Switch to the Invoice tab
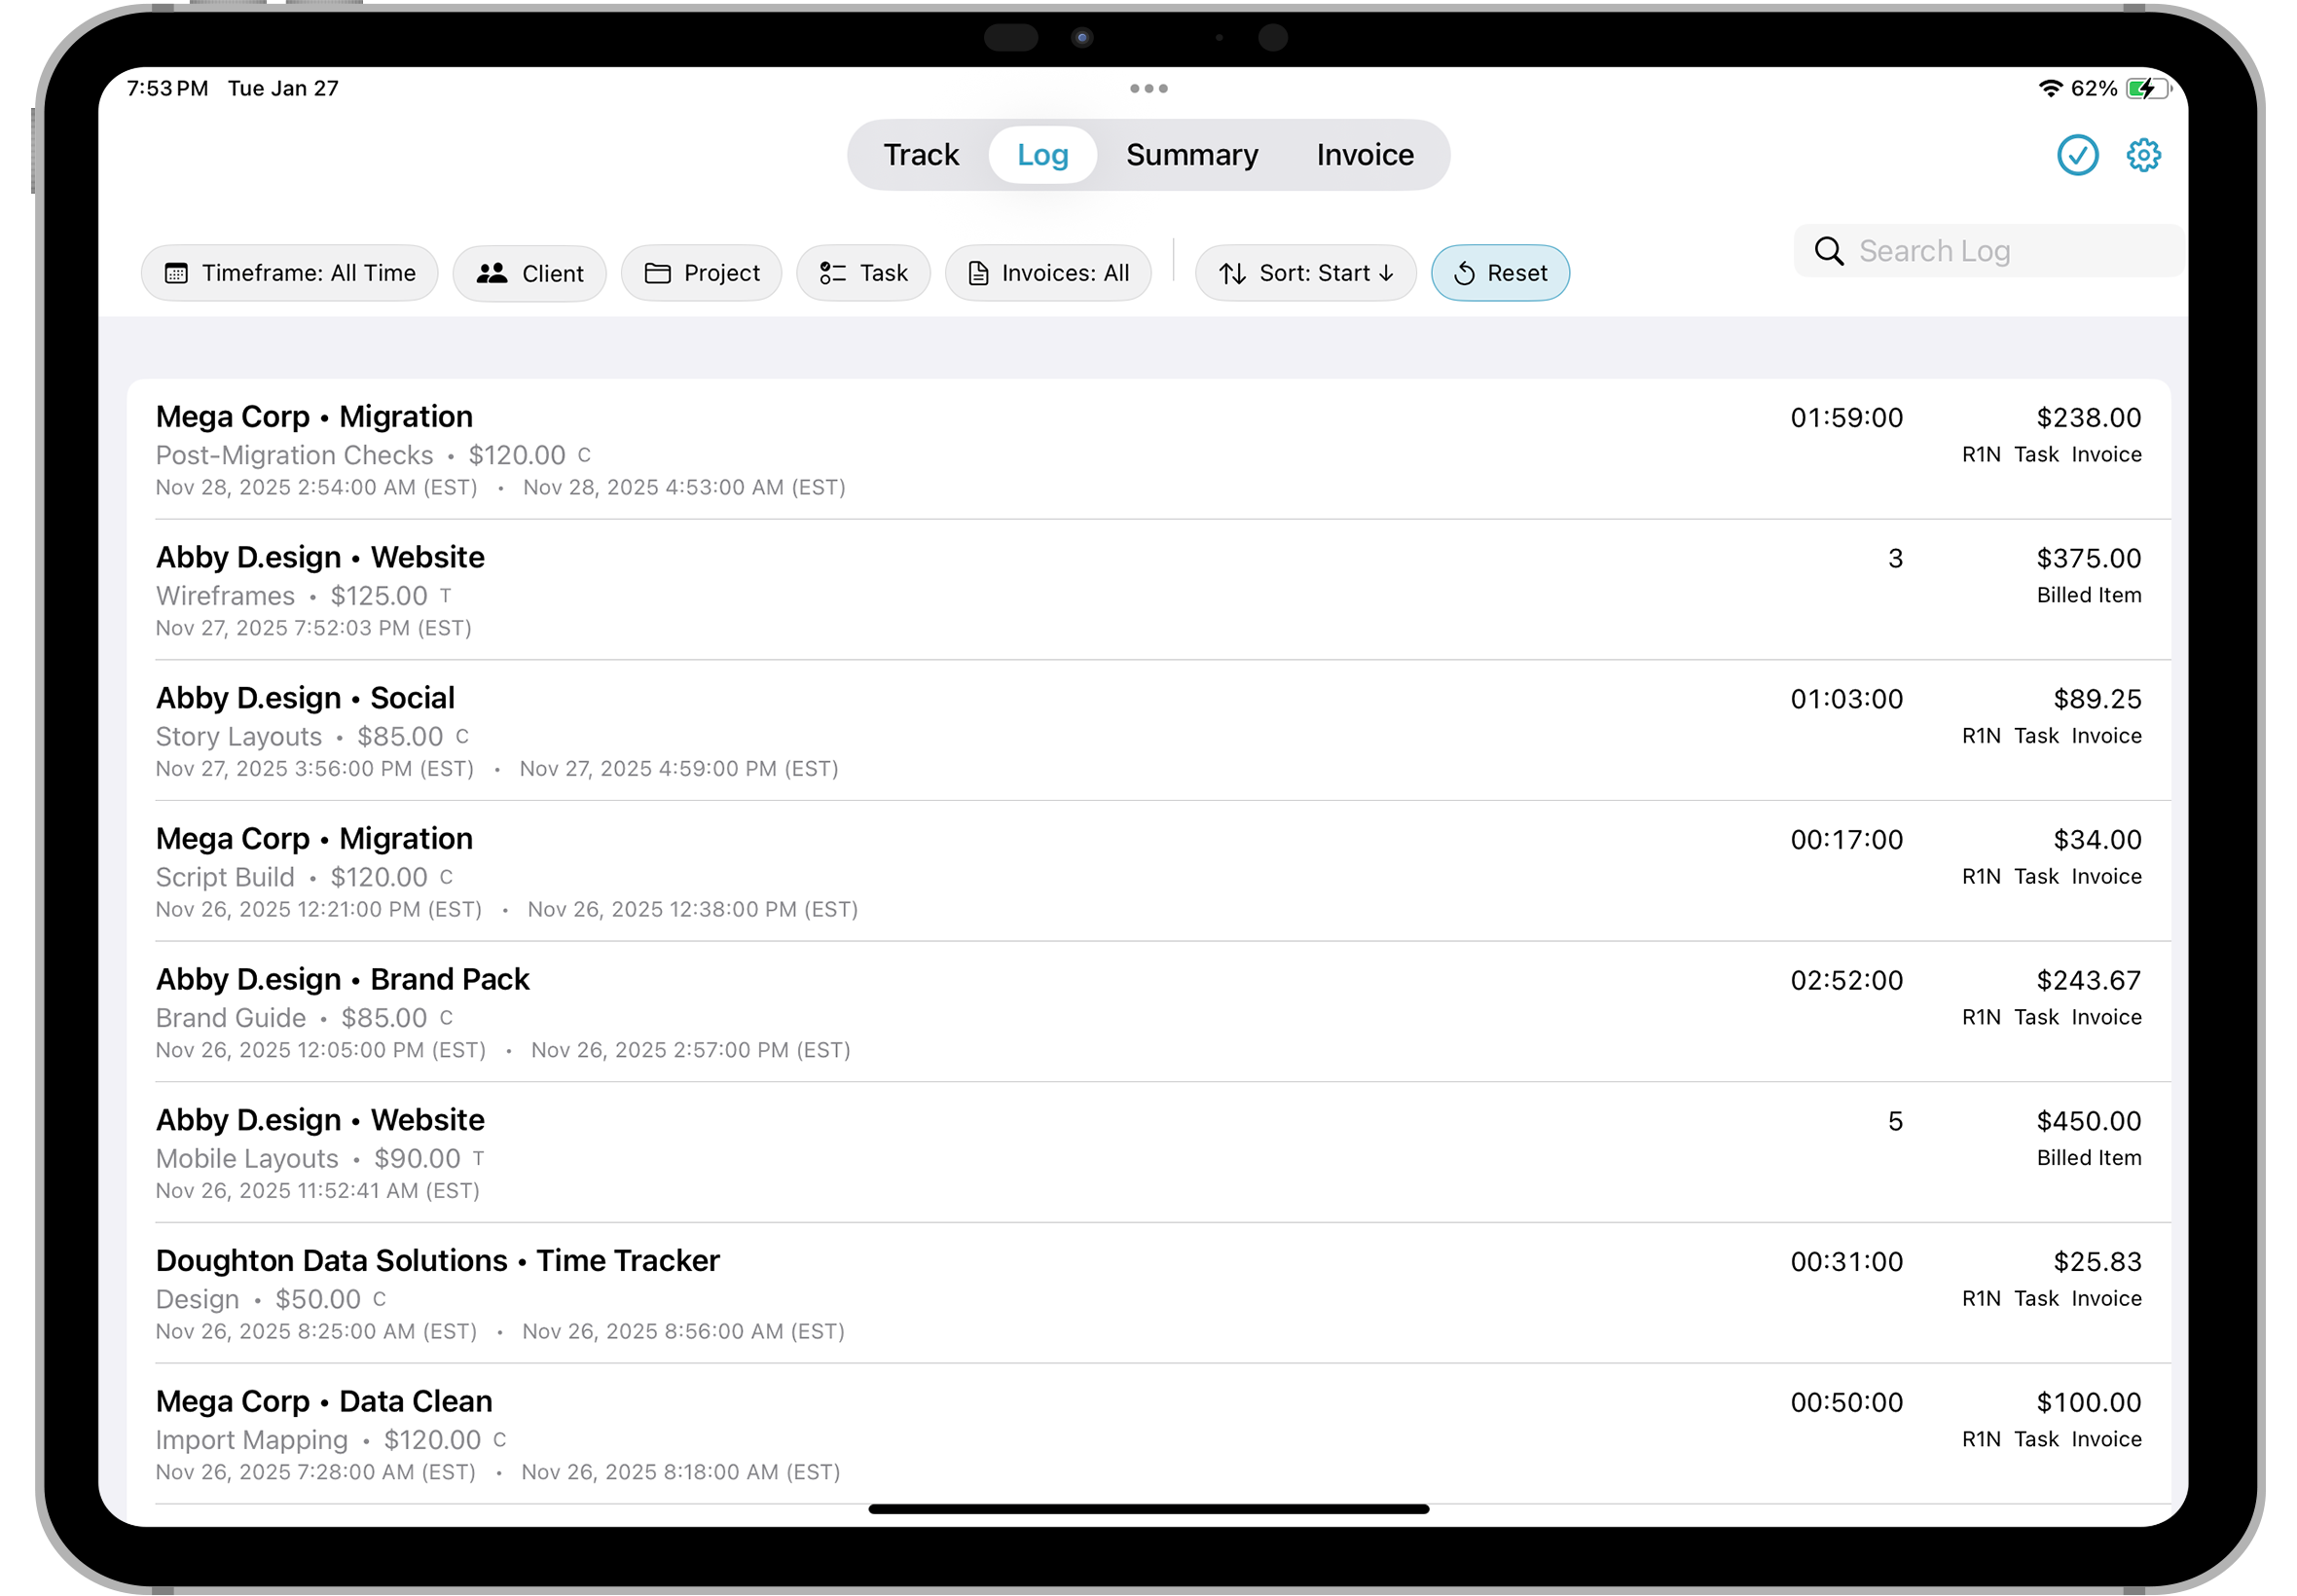 pos(1364,154)
